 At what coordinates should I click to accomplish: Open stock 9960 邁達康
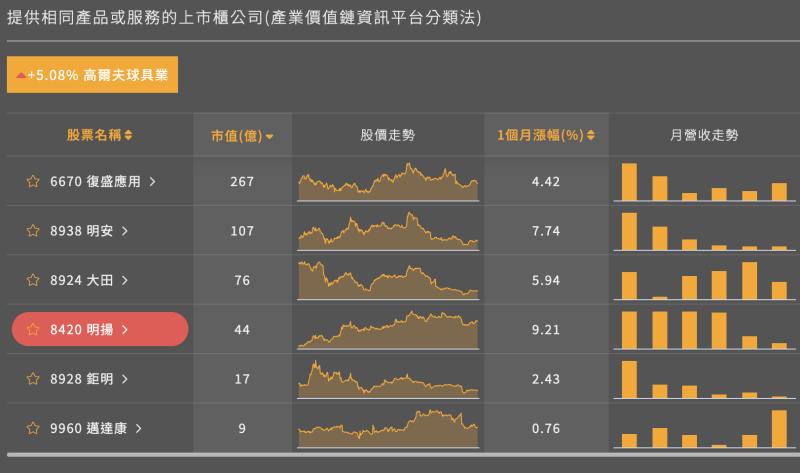pos(88,428)
